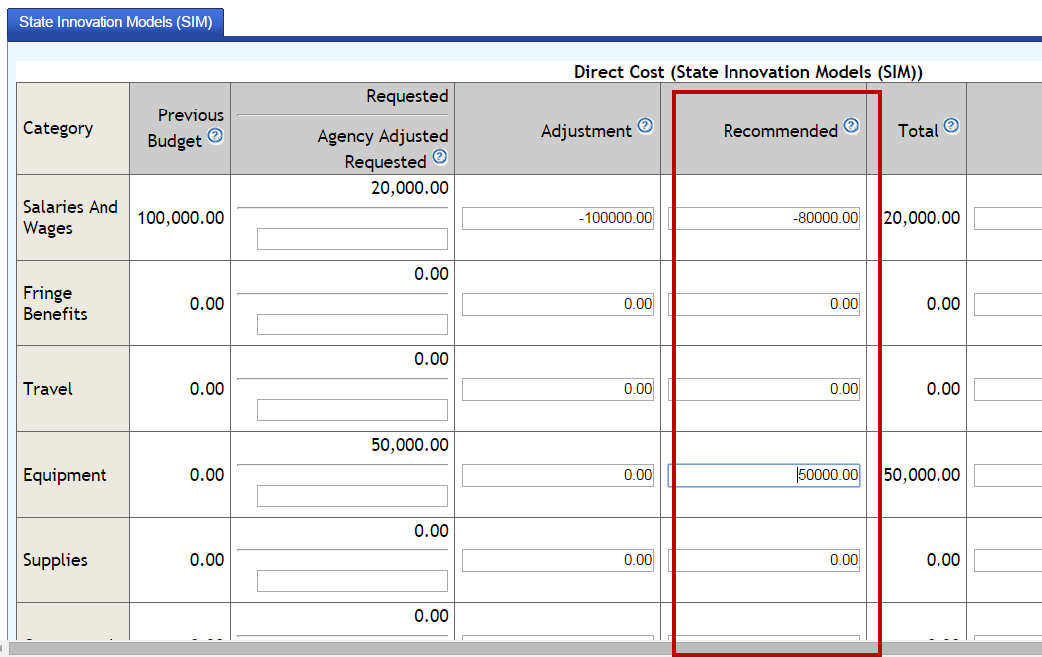The height and width of the screenshot is (657, 1042).
Task: Select the State Innovation Models (SIM) tab
Action: click(x=116, y=22)
